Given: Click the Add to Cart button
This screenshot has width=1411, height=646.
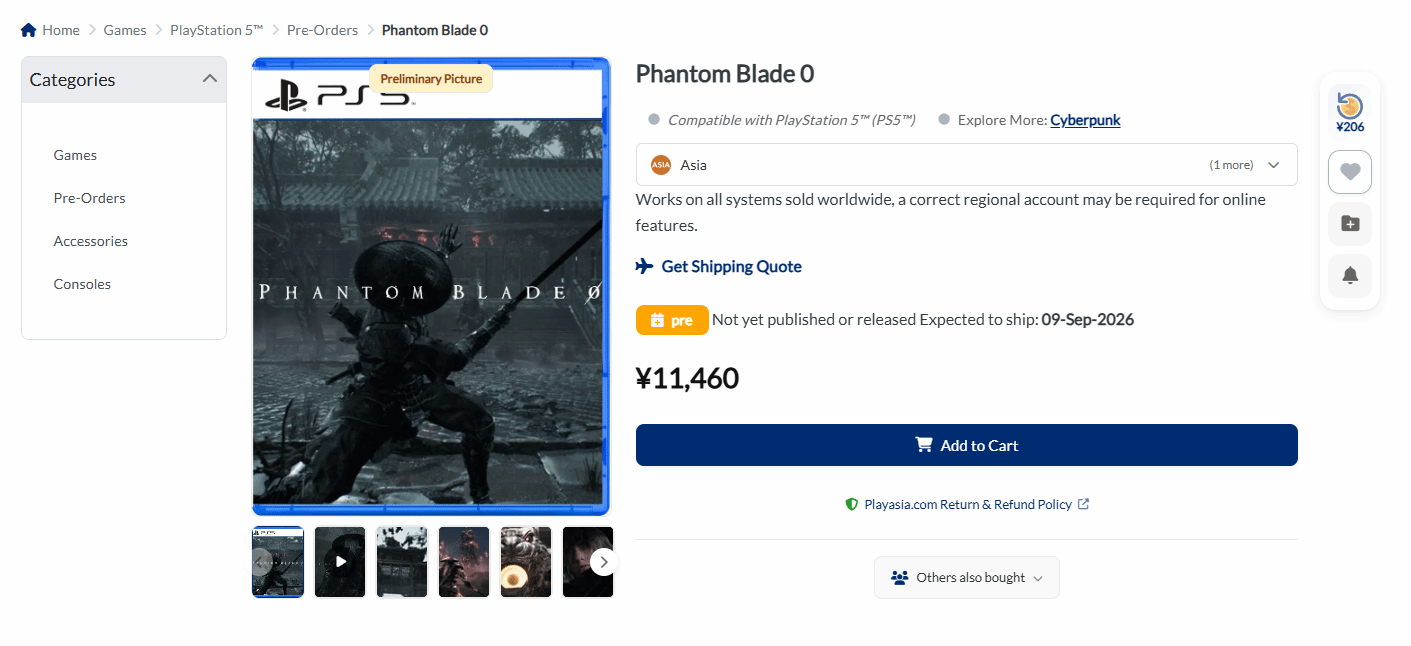Looking at the screenshot, I should coord(967,445).
